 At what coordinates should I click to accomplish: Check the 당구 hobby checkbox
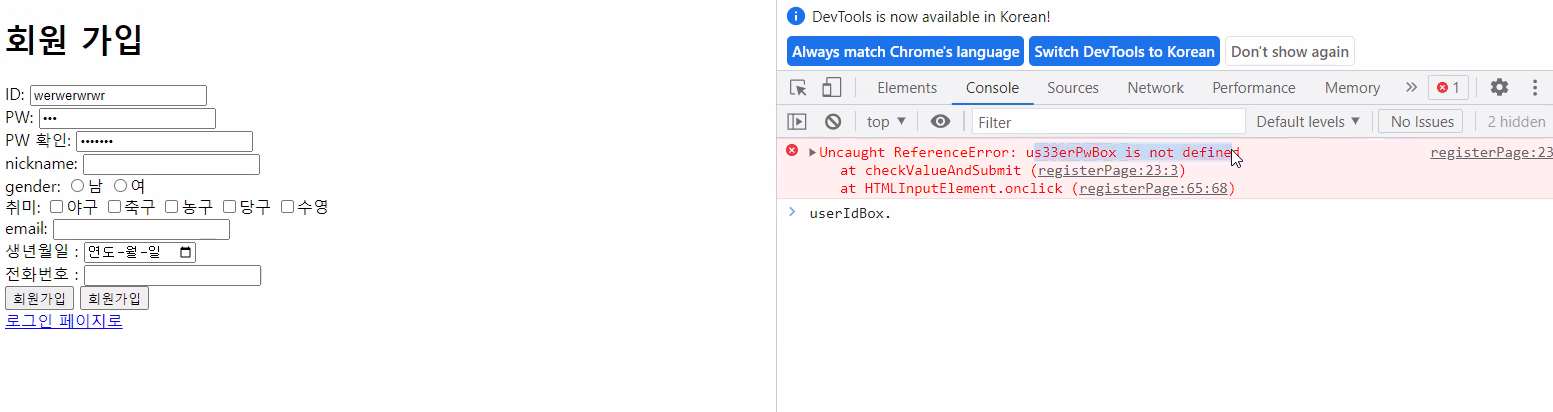point(230,207)
